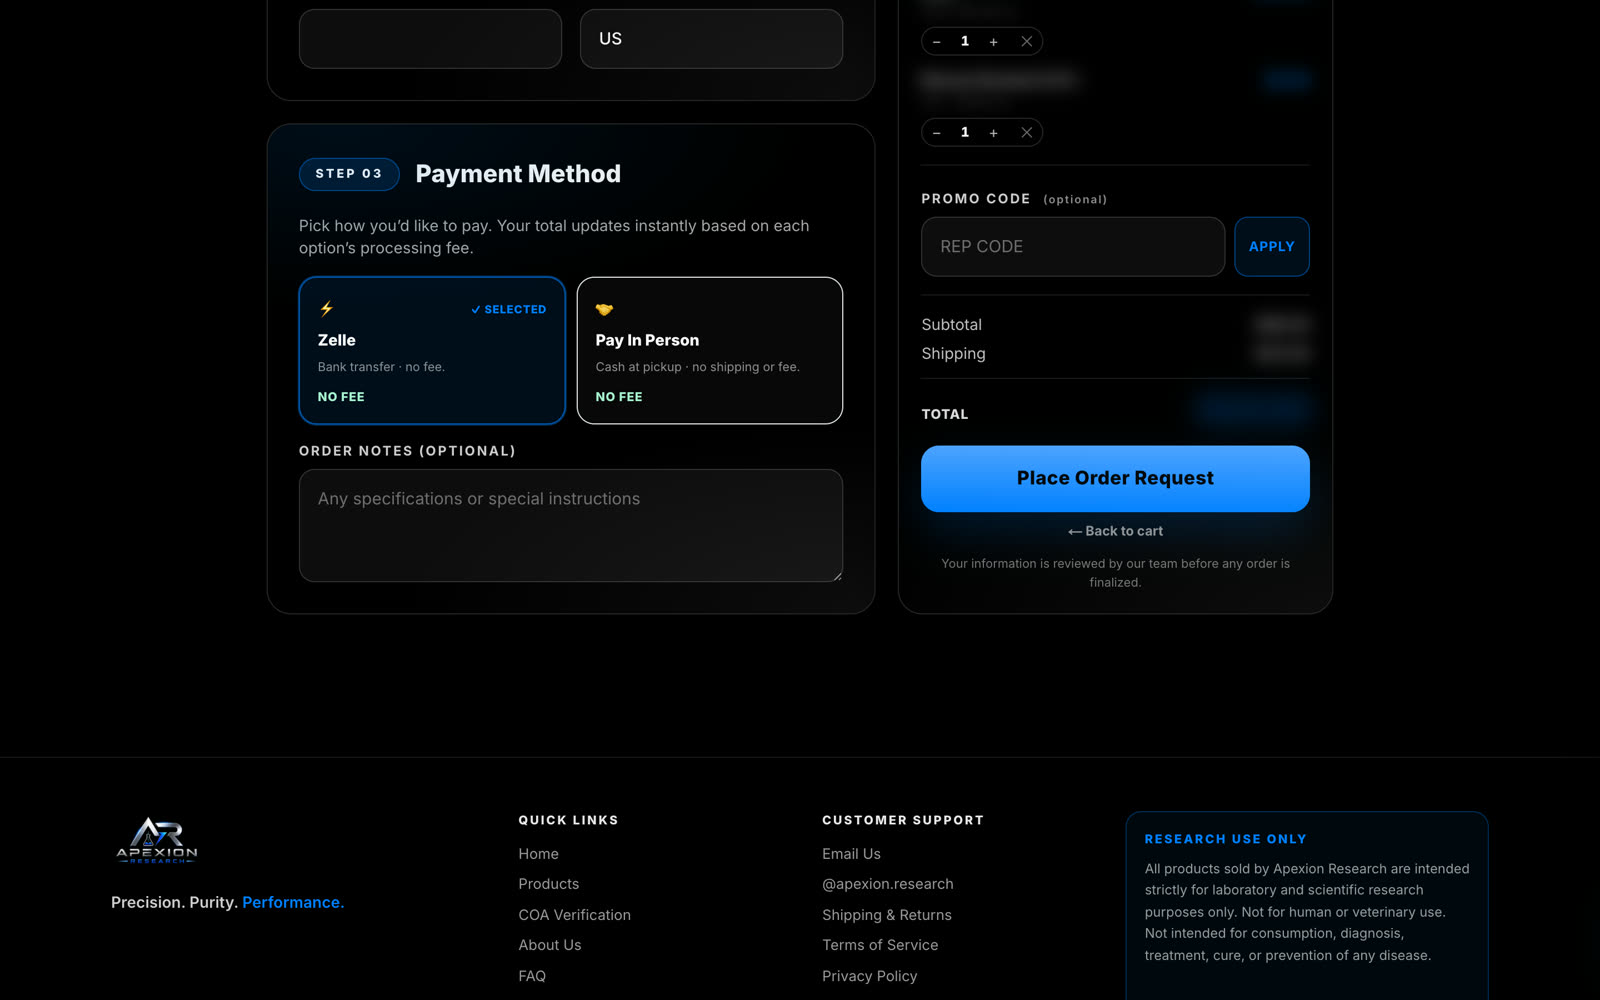
Task: Click the TOTAL label
Action: [944, 414]
